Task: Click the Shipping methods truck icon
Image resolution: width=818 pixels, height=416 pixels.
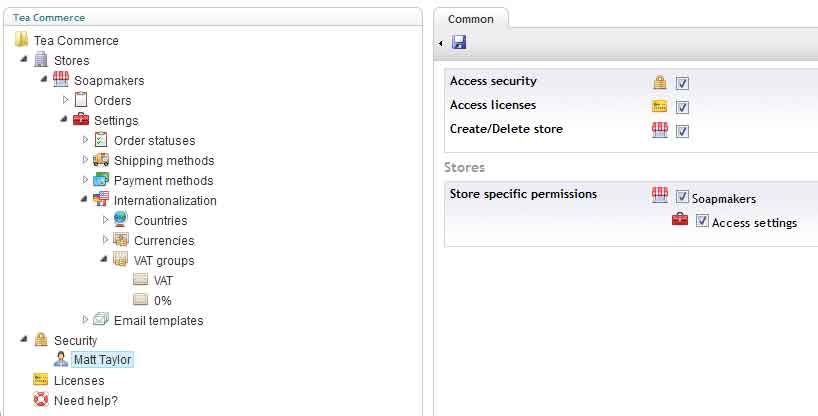Action: 101,160
